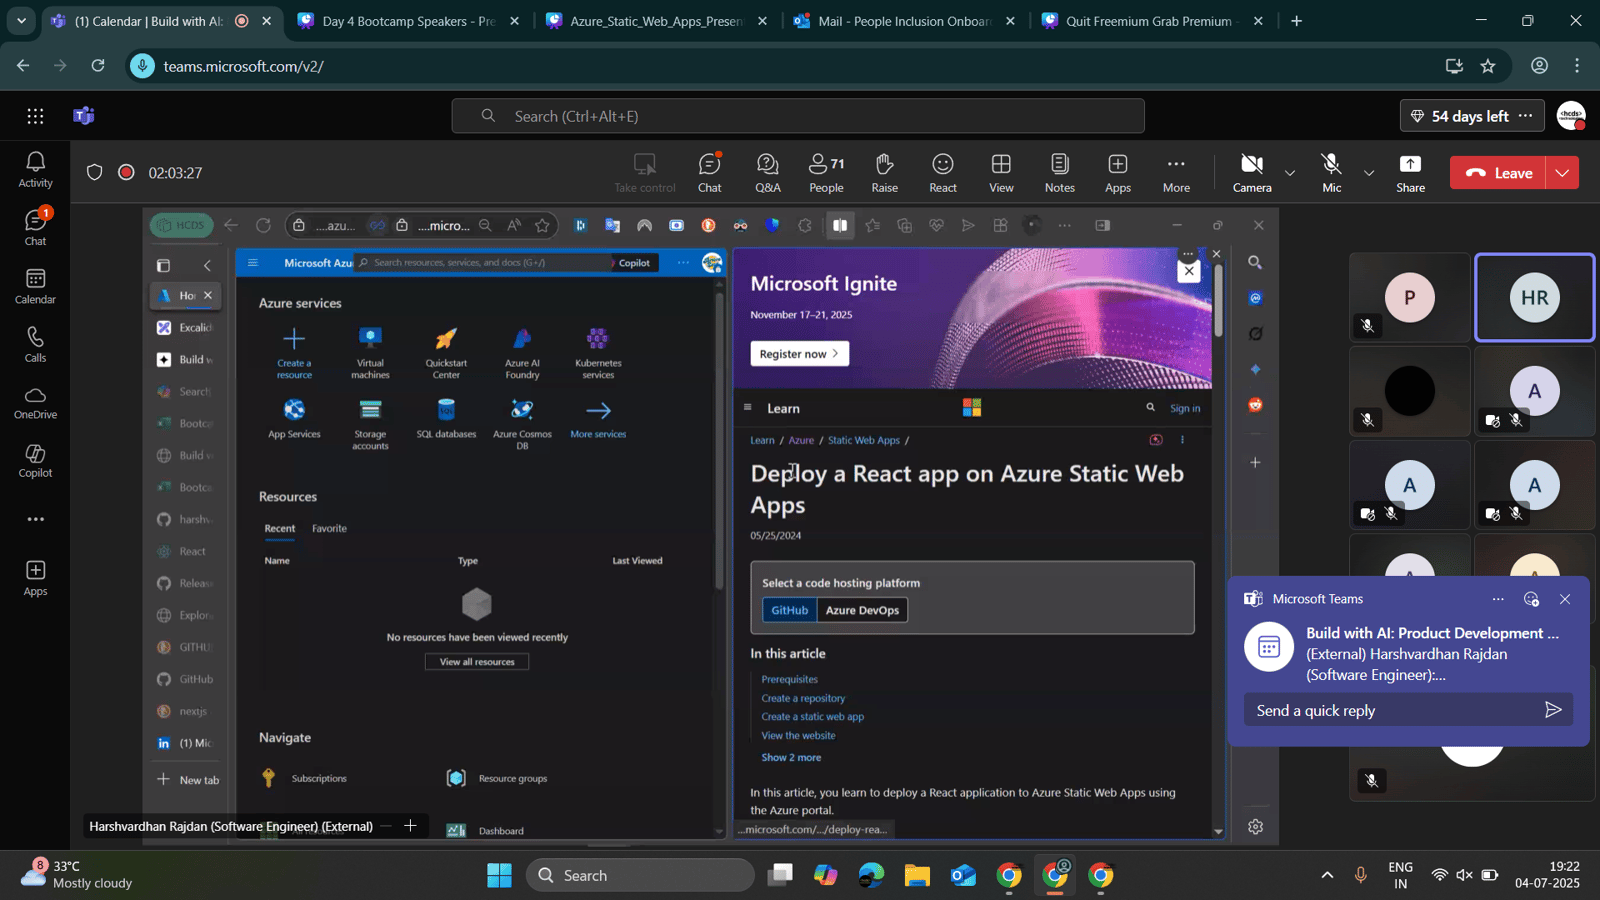Open Chrome tab search dropdown
The width and height of the screenshot is (1600, 900).
click(21, 21)
